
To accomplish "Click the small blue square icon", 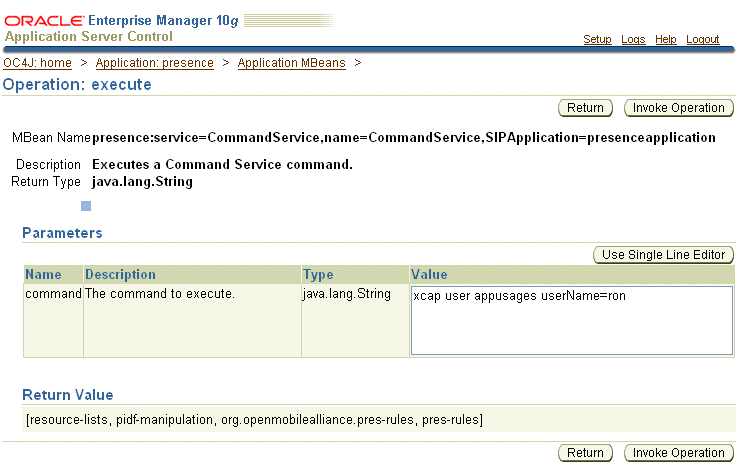I will (x=86, y=206).
